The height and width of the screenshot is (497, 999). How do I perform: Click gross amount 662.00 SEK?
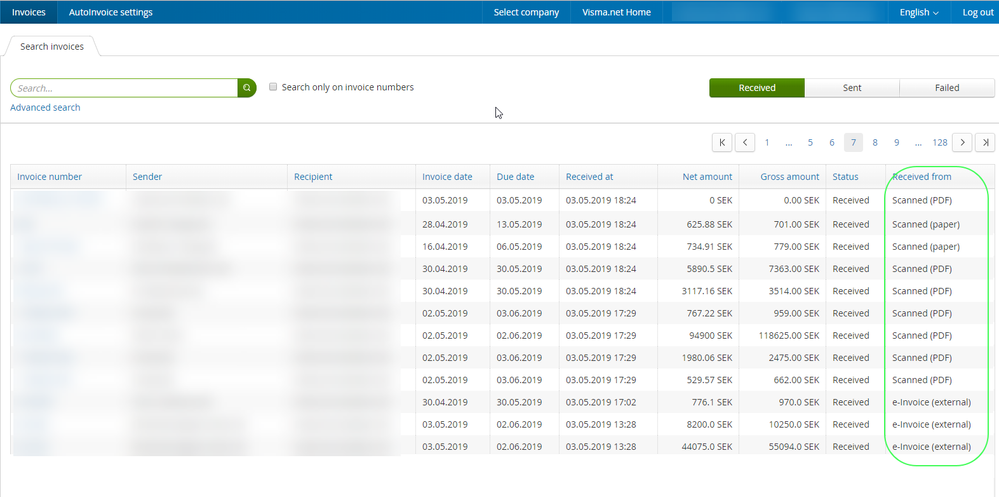(x=796, y=380)
